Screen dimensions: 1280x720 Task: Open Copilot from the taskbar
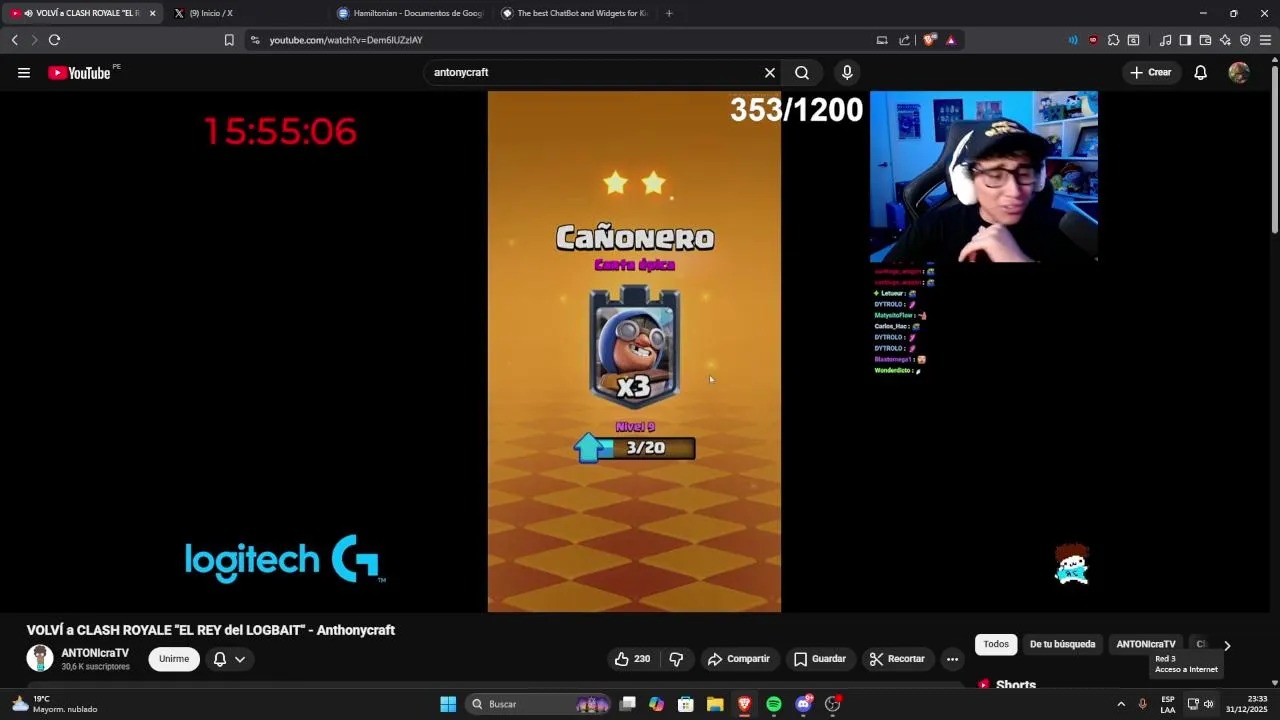(656, 704)
